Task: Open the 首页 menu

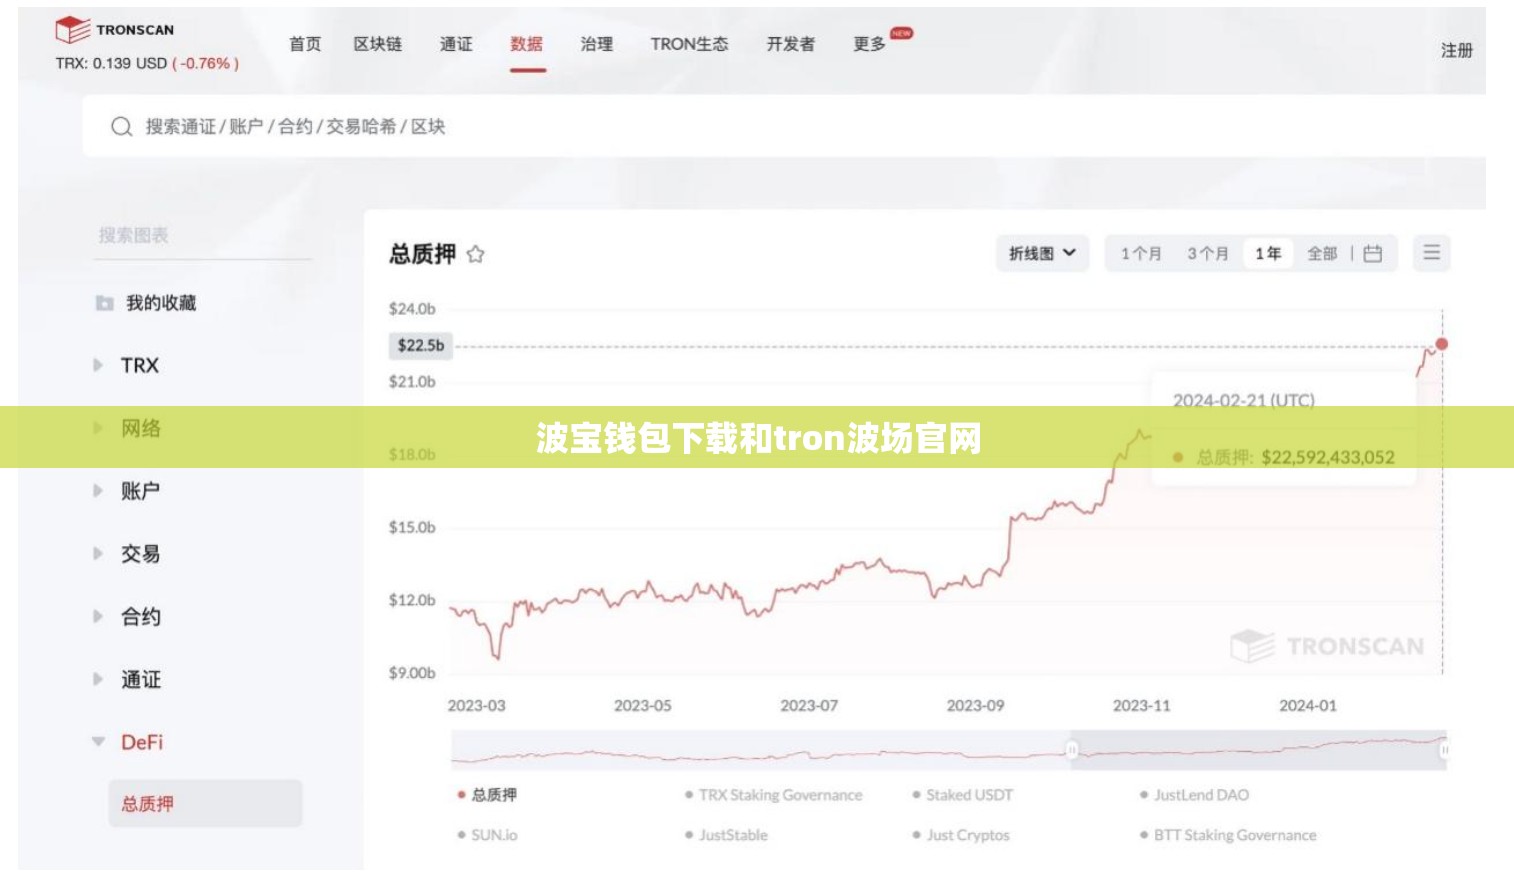Action: pyautogui.click(x=305, y=44)
